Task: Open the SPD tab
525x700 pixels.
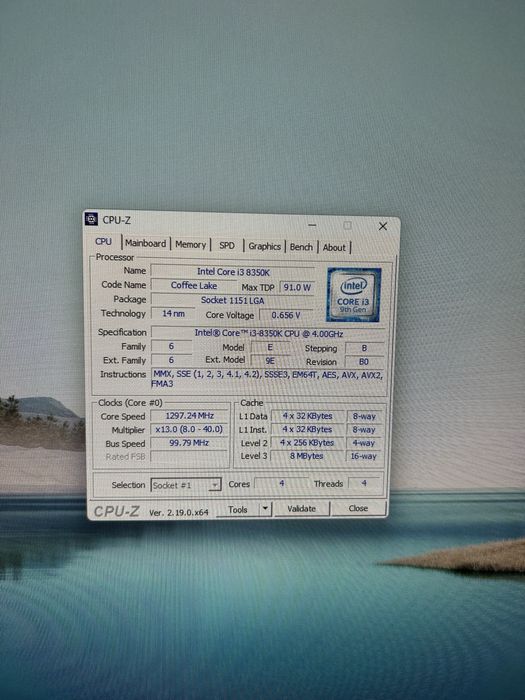Action: 227,246
